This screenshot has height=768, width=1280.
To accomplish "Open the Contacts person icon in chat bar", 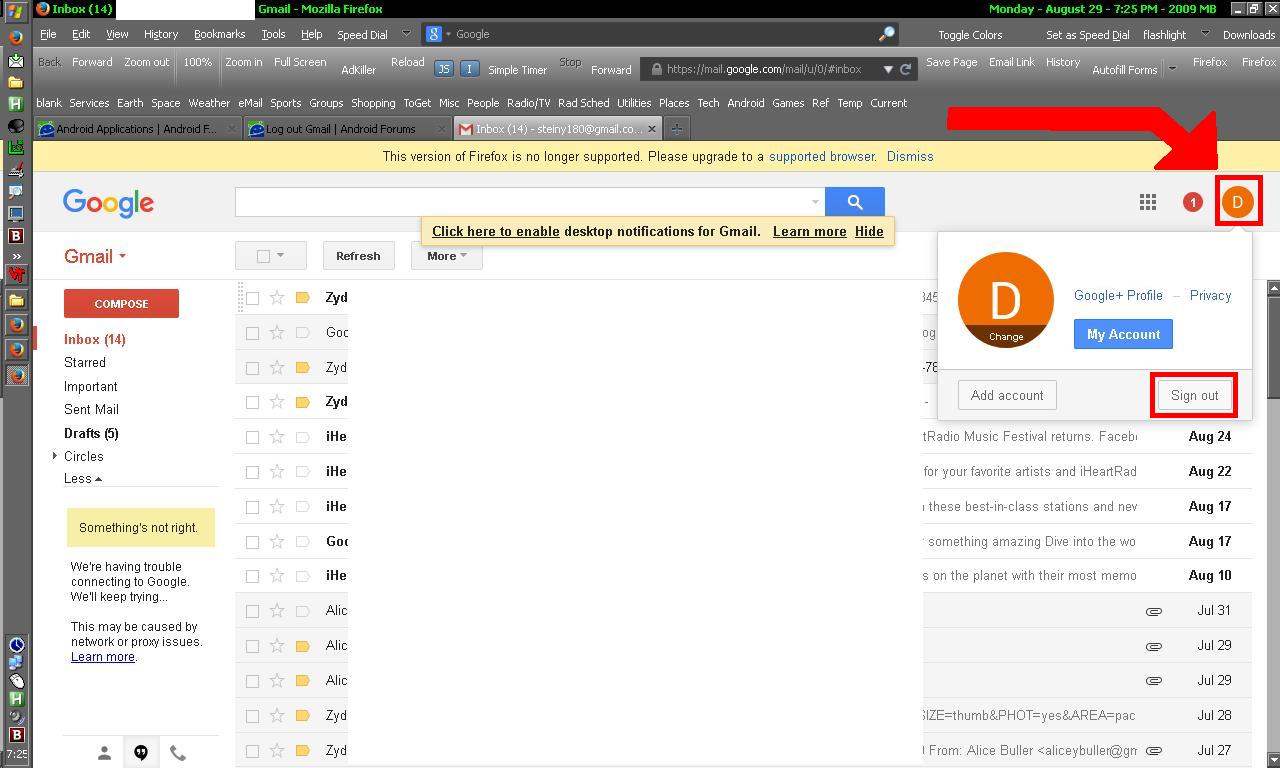I will 104,753.
